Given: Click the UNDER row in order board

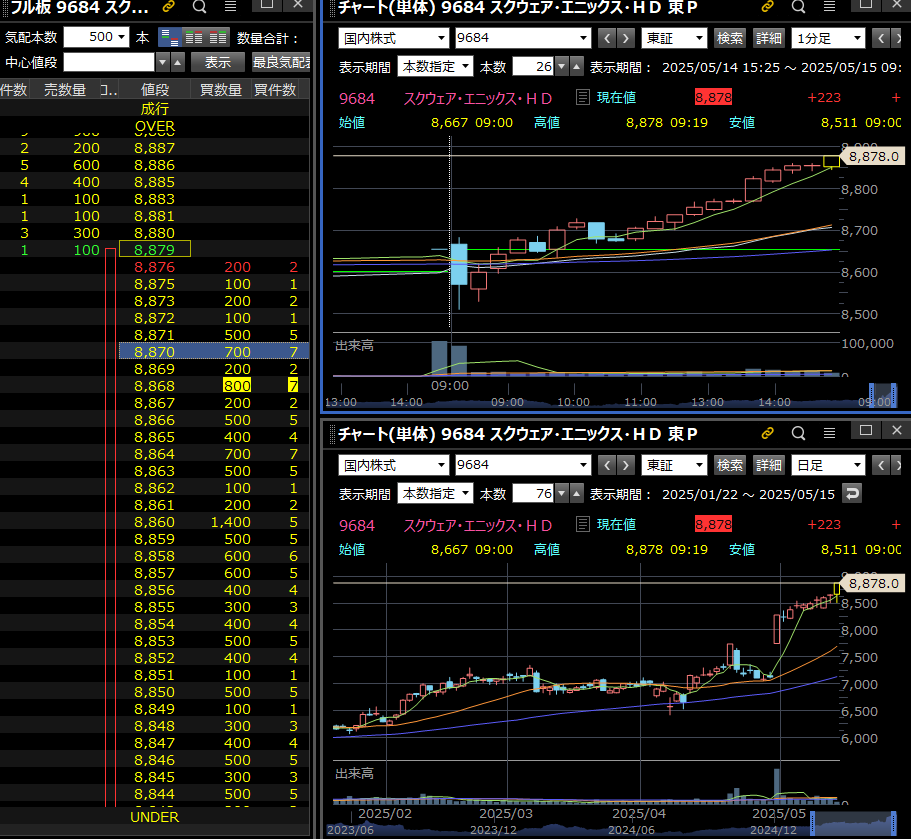Looking at the screenshot, I should point(155,816).
